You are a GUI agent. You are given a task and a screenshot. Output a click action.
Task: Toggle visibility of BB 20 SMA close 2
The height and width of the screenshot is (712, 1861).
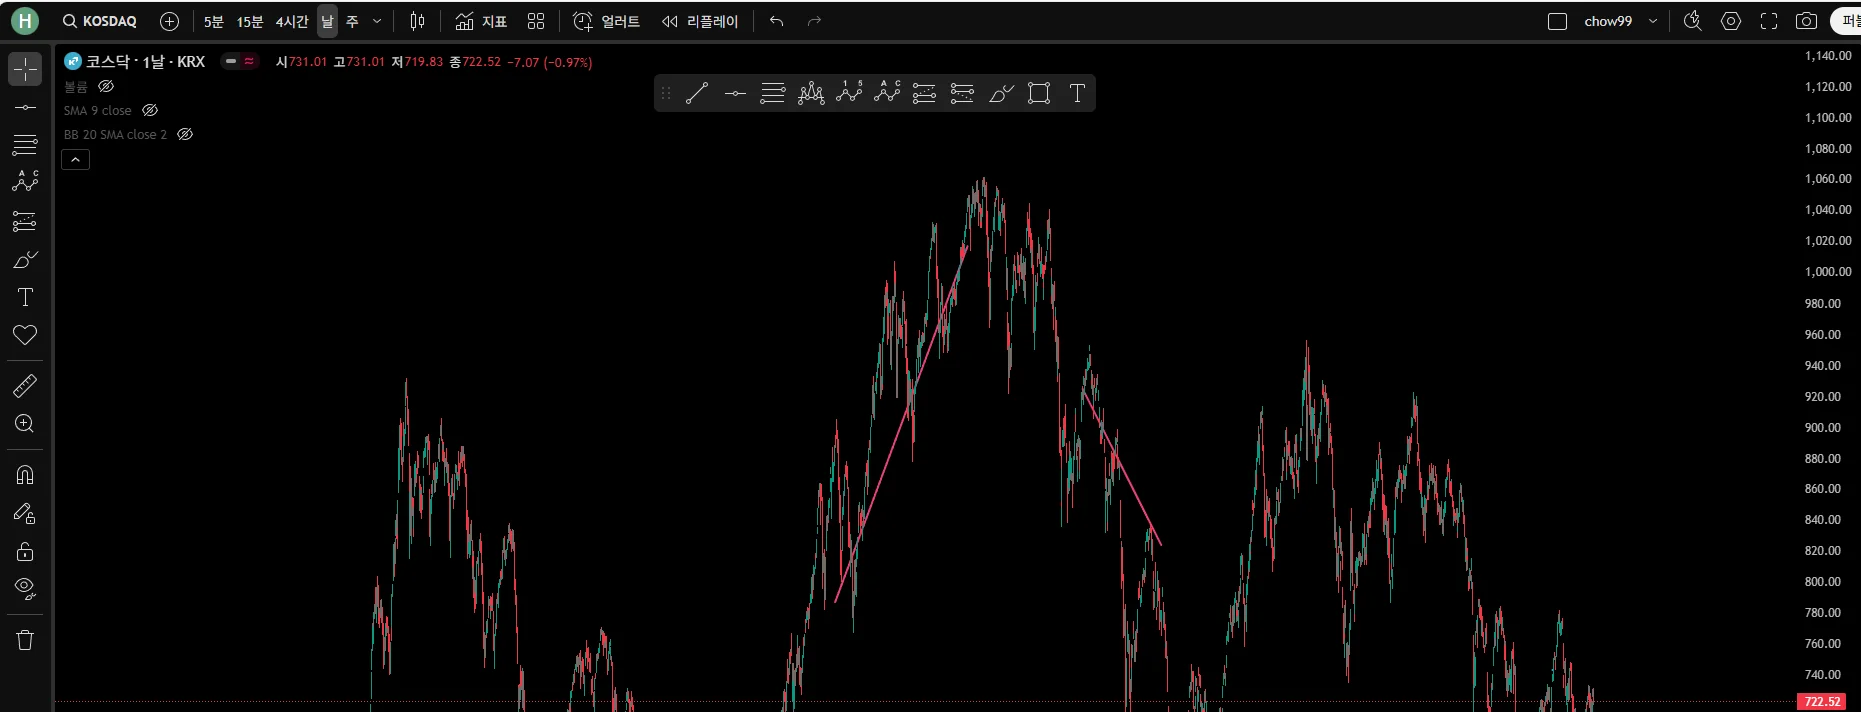tap(185, 135)
